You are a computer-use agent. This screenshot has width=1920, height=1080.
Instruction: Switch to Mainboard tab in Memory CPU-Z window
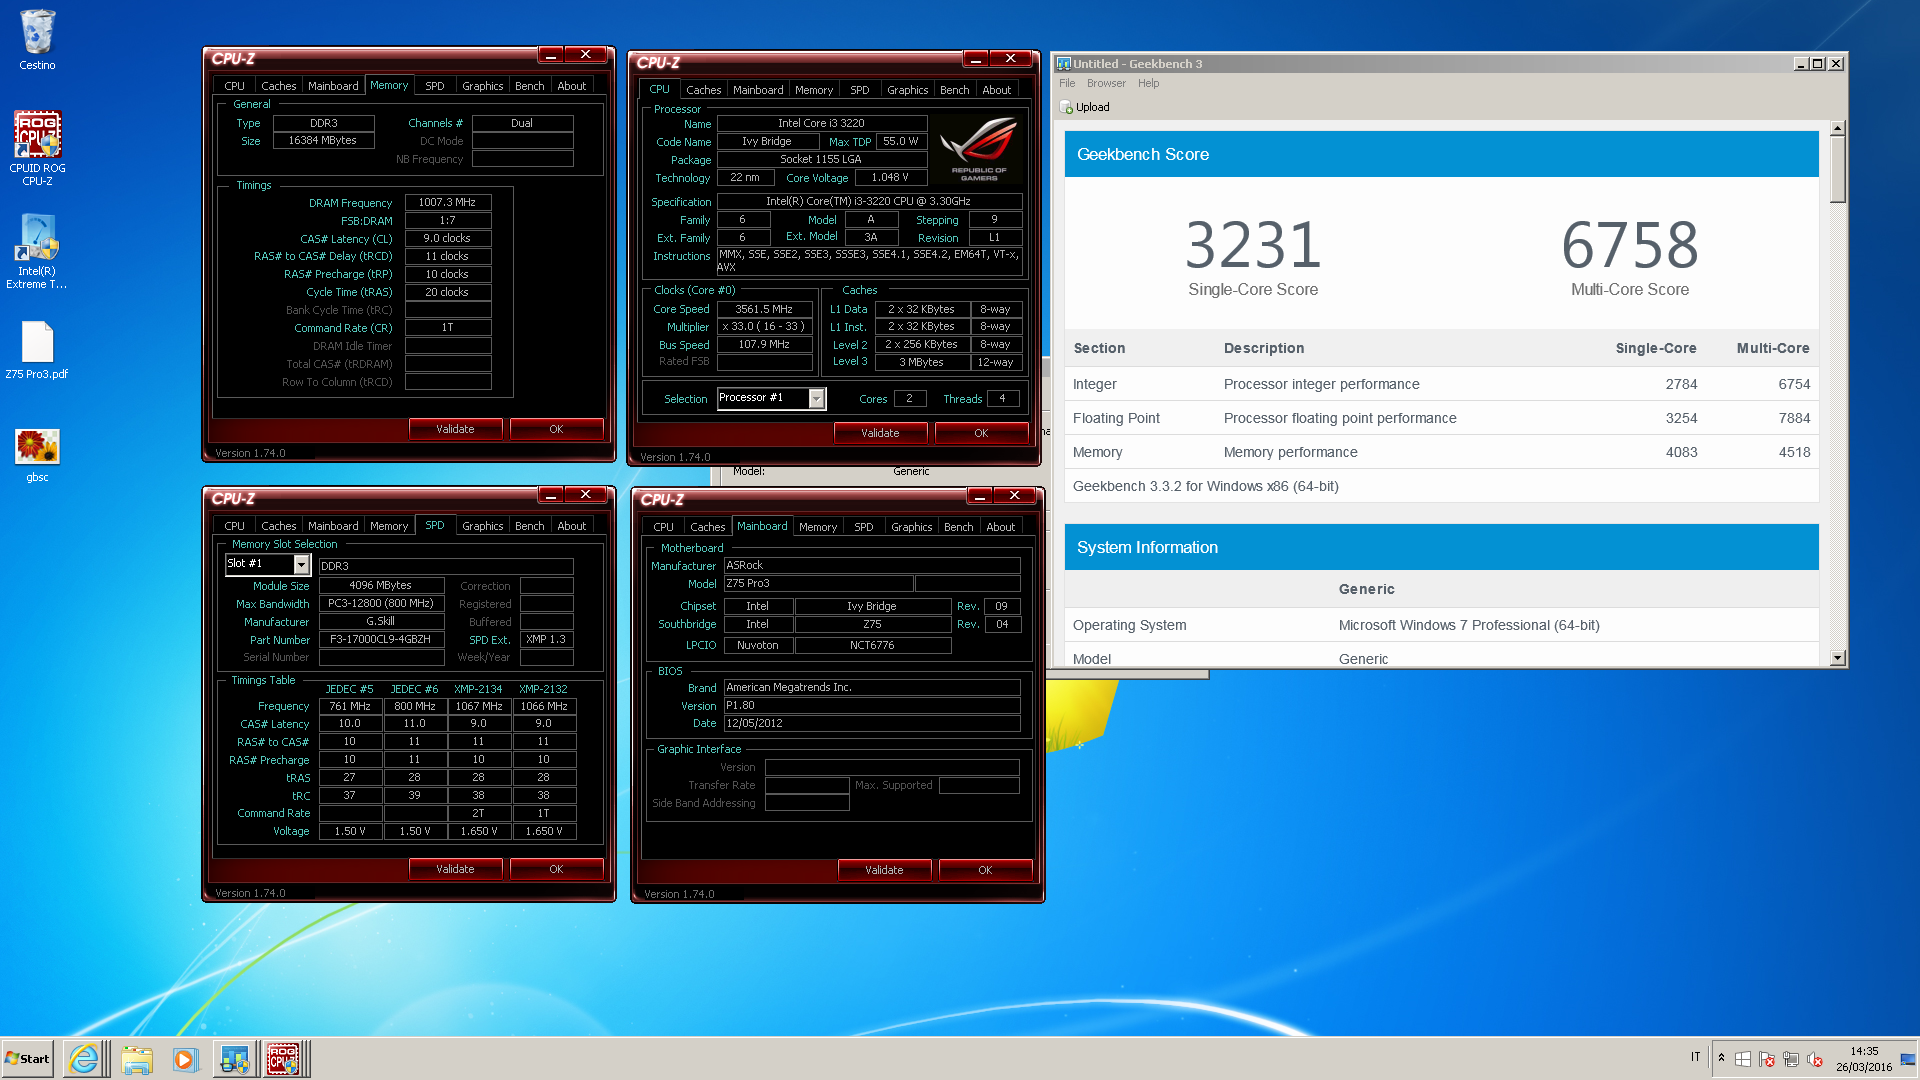tap(333, 86)
